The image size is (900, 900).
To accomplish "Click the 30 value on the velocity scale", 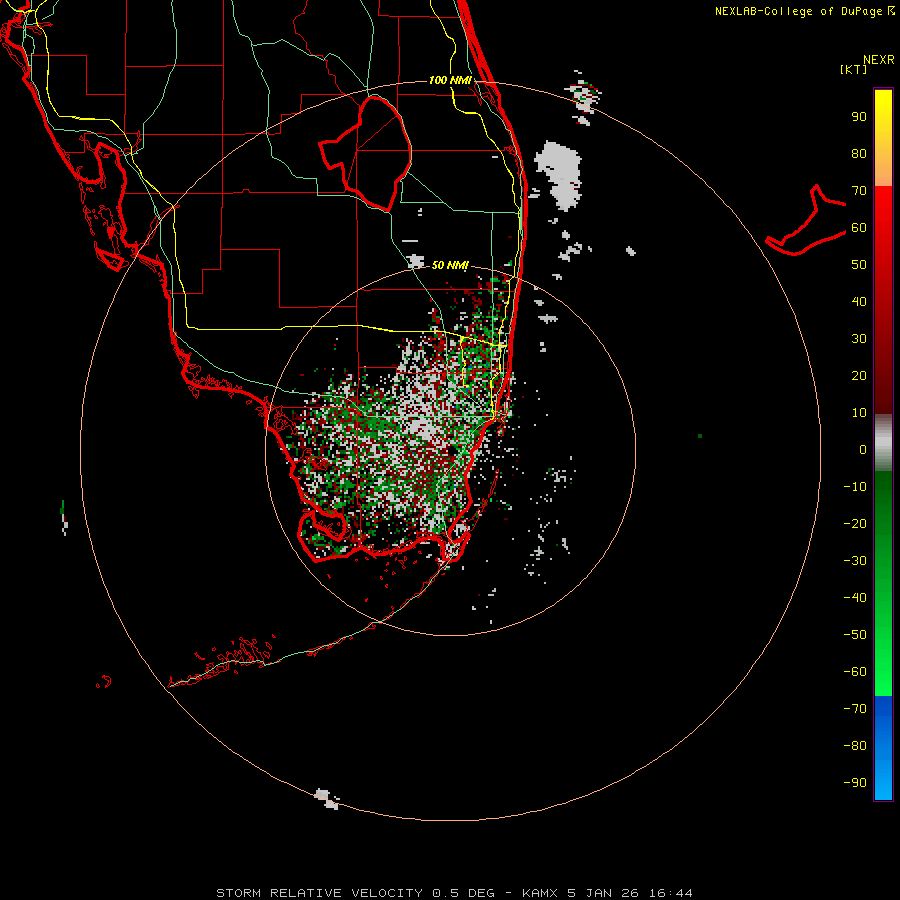I will pyautogui.click(x=859, y=339).
